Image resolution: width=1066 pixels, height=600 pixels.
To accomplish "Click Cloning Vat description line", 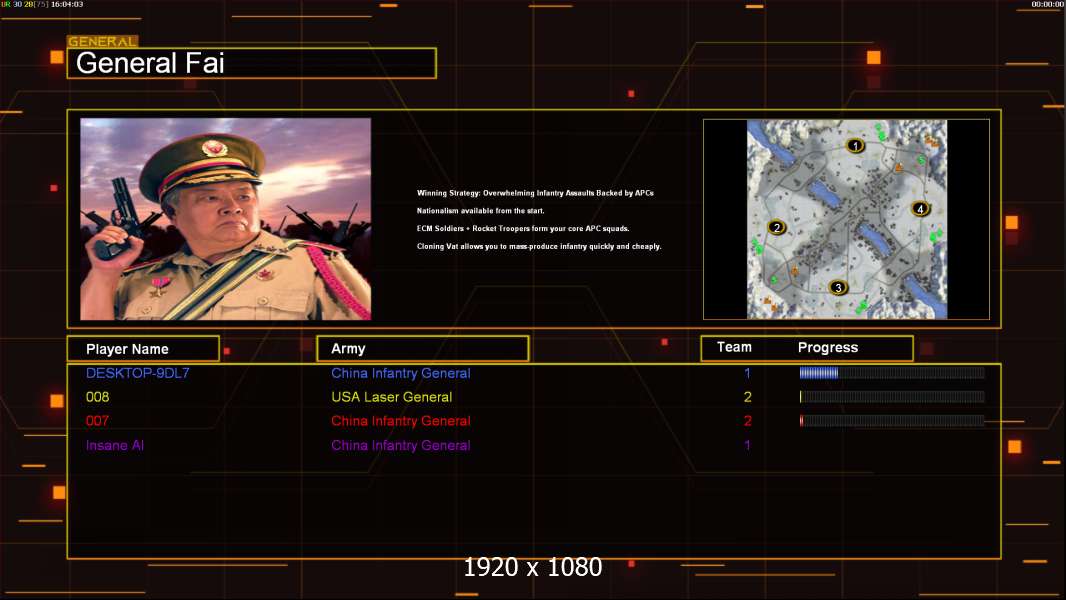I will click(x=539, y=246).
